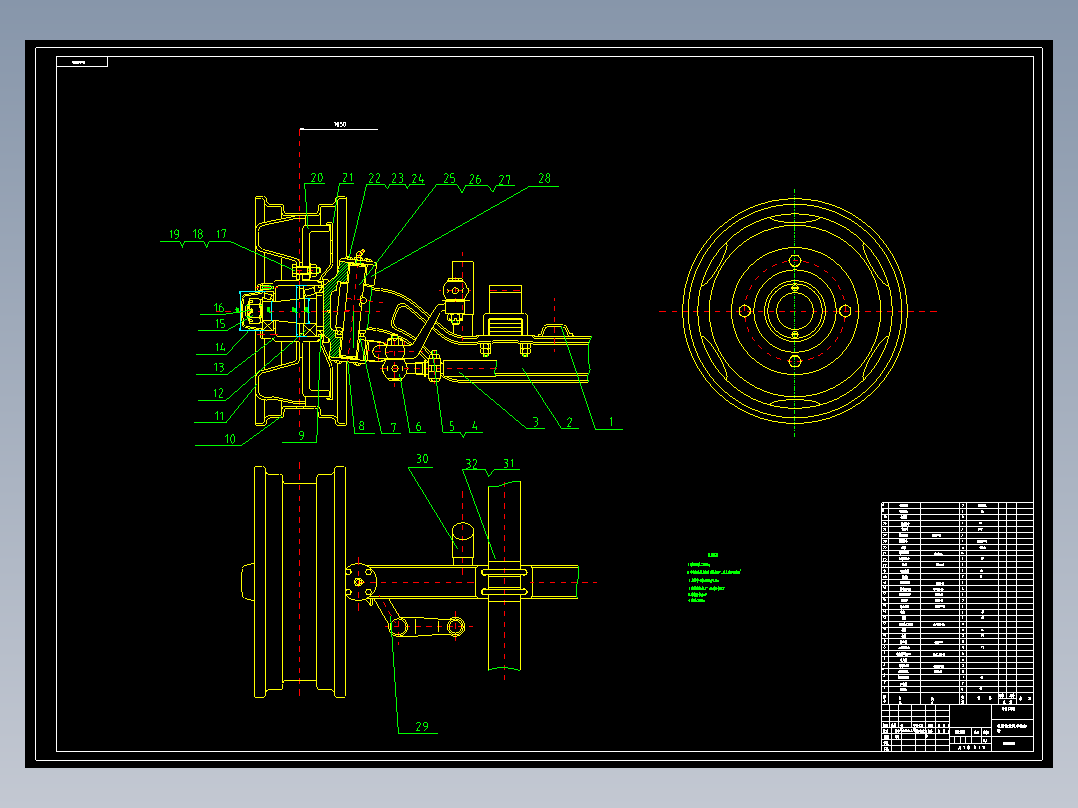1078x808 pixels.
Task: Click the title block at bottom right
Action: (x=957, y=727)
